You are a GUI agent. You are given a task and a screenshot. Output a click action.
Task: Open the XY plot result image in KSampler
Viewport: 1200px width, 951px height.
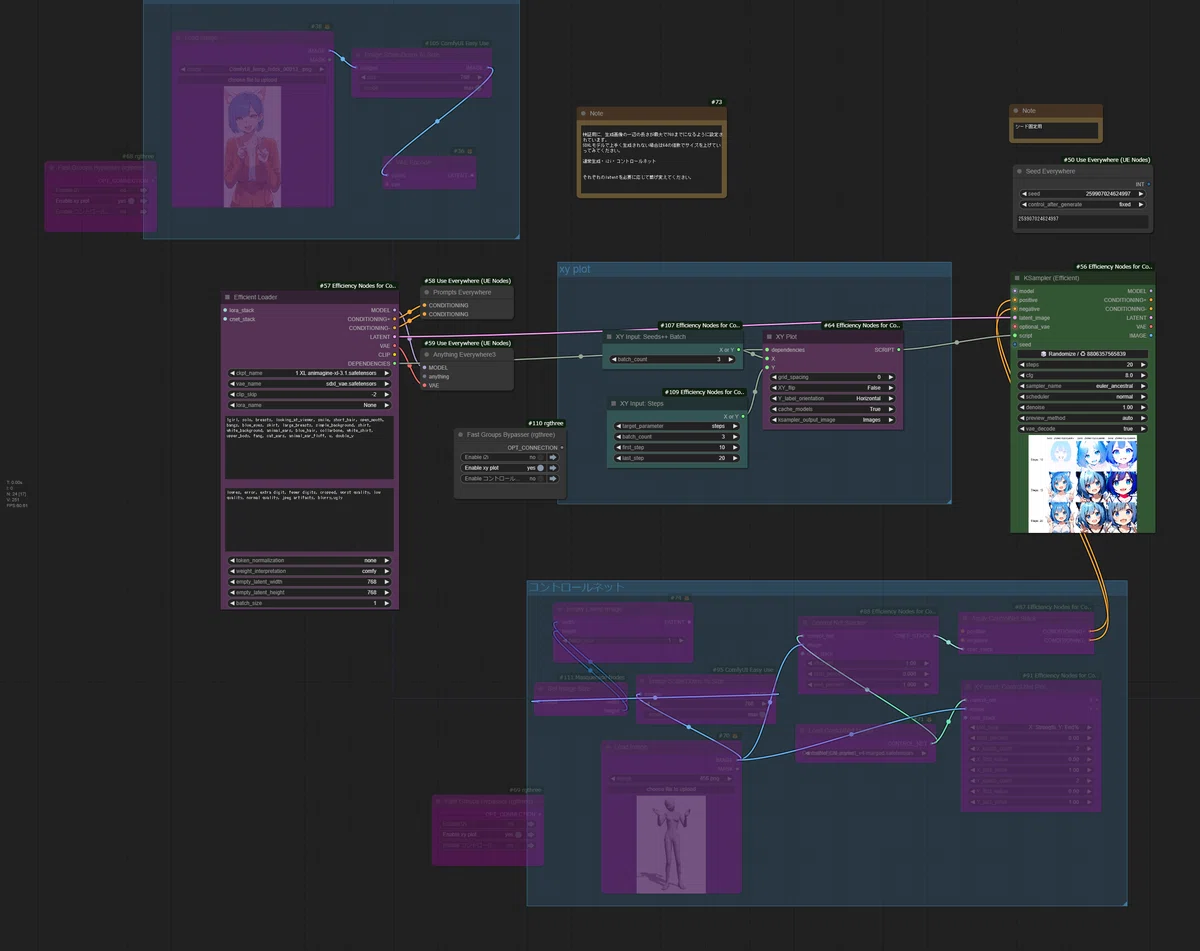(1082, 484)
